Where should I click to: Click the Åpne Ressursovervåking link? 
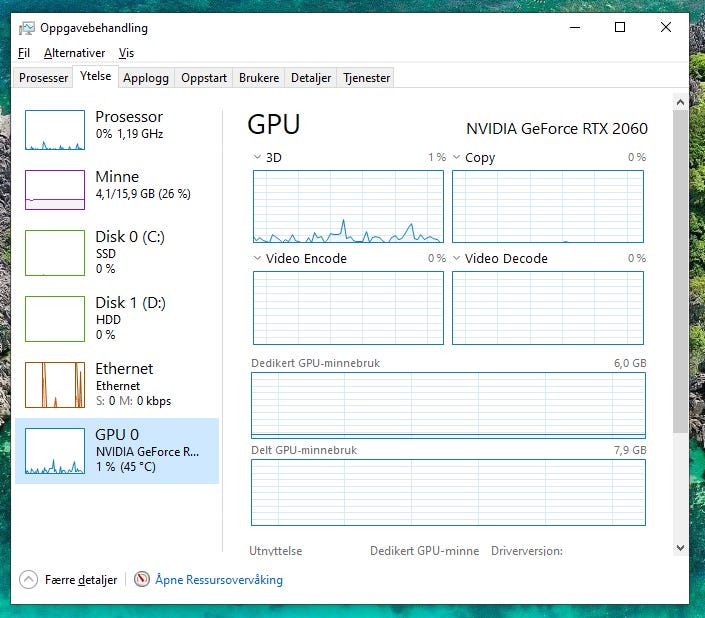[219, 579]
